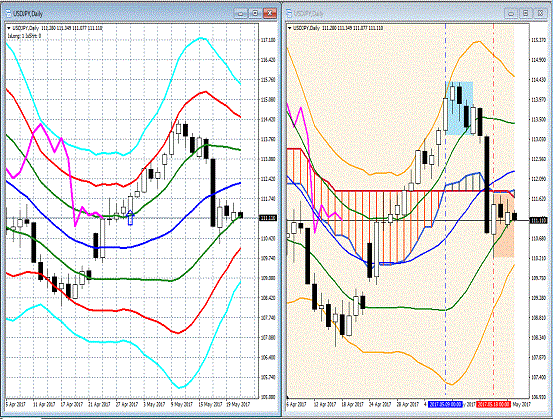Close the right USDJPY Daily chart window

[540, 13]
